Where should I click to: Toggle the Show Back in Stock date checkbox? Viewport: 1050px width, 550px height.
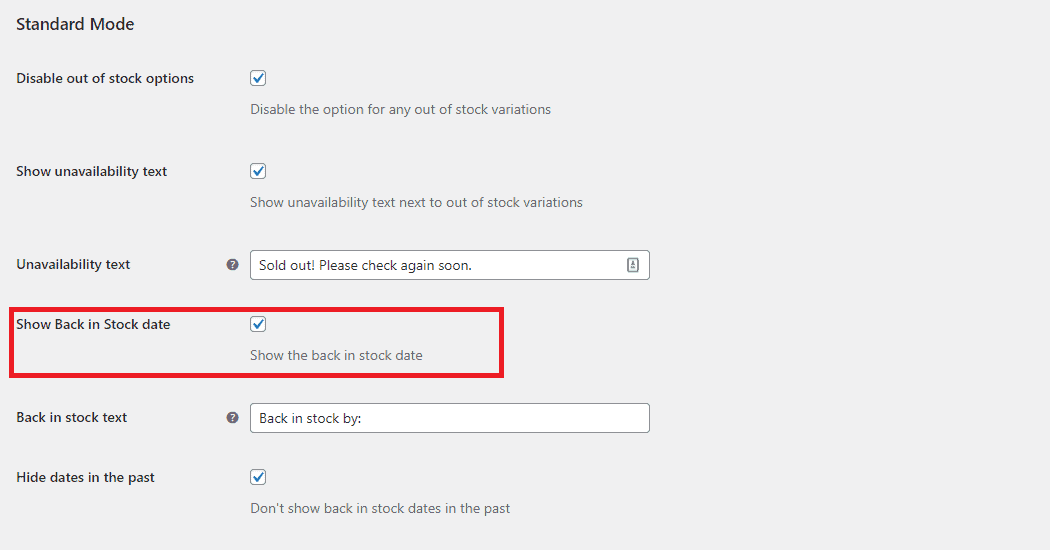(x=258, y=324)
